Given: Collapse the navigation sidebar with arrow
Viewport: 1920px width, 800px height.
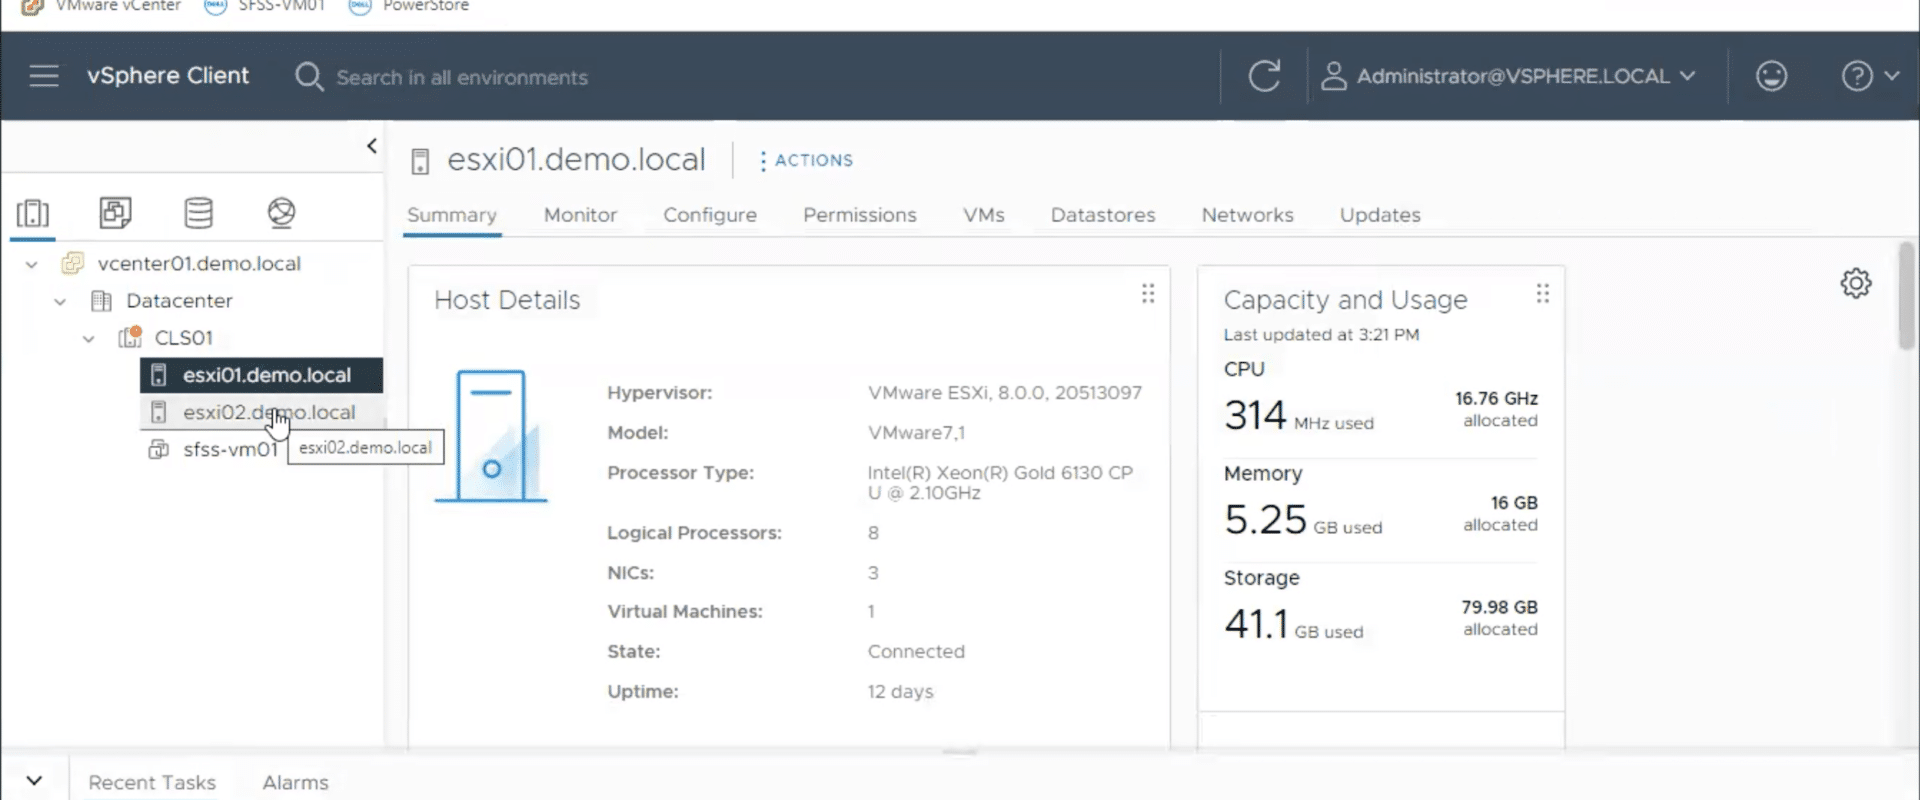Looking at the screenshot, I should point(372,146).
